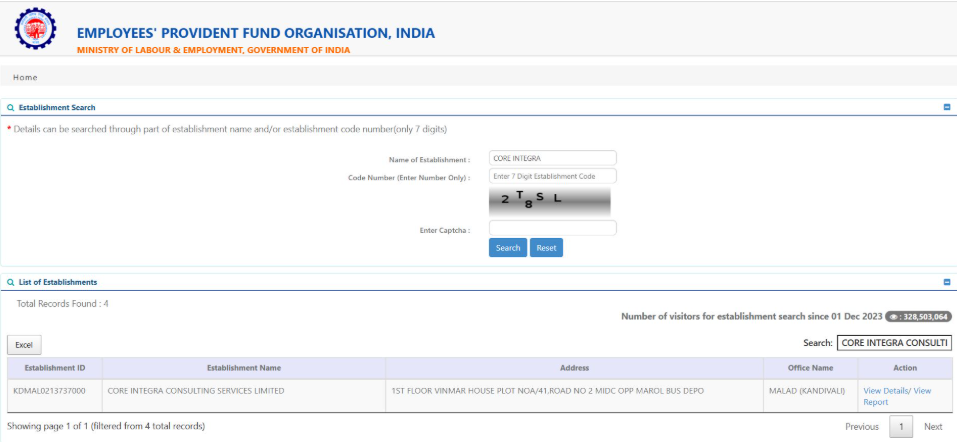Viewport: 957px width, 442px height.
Task: Open the Home menu item
Action: (25, 77)
